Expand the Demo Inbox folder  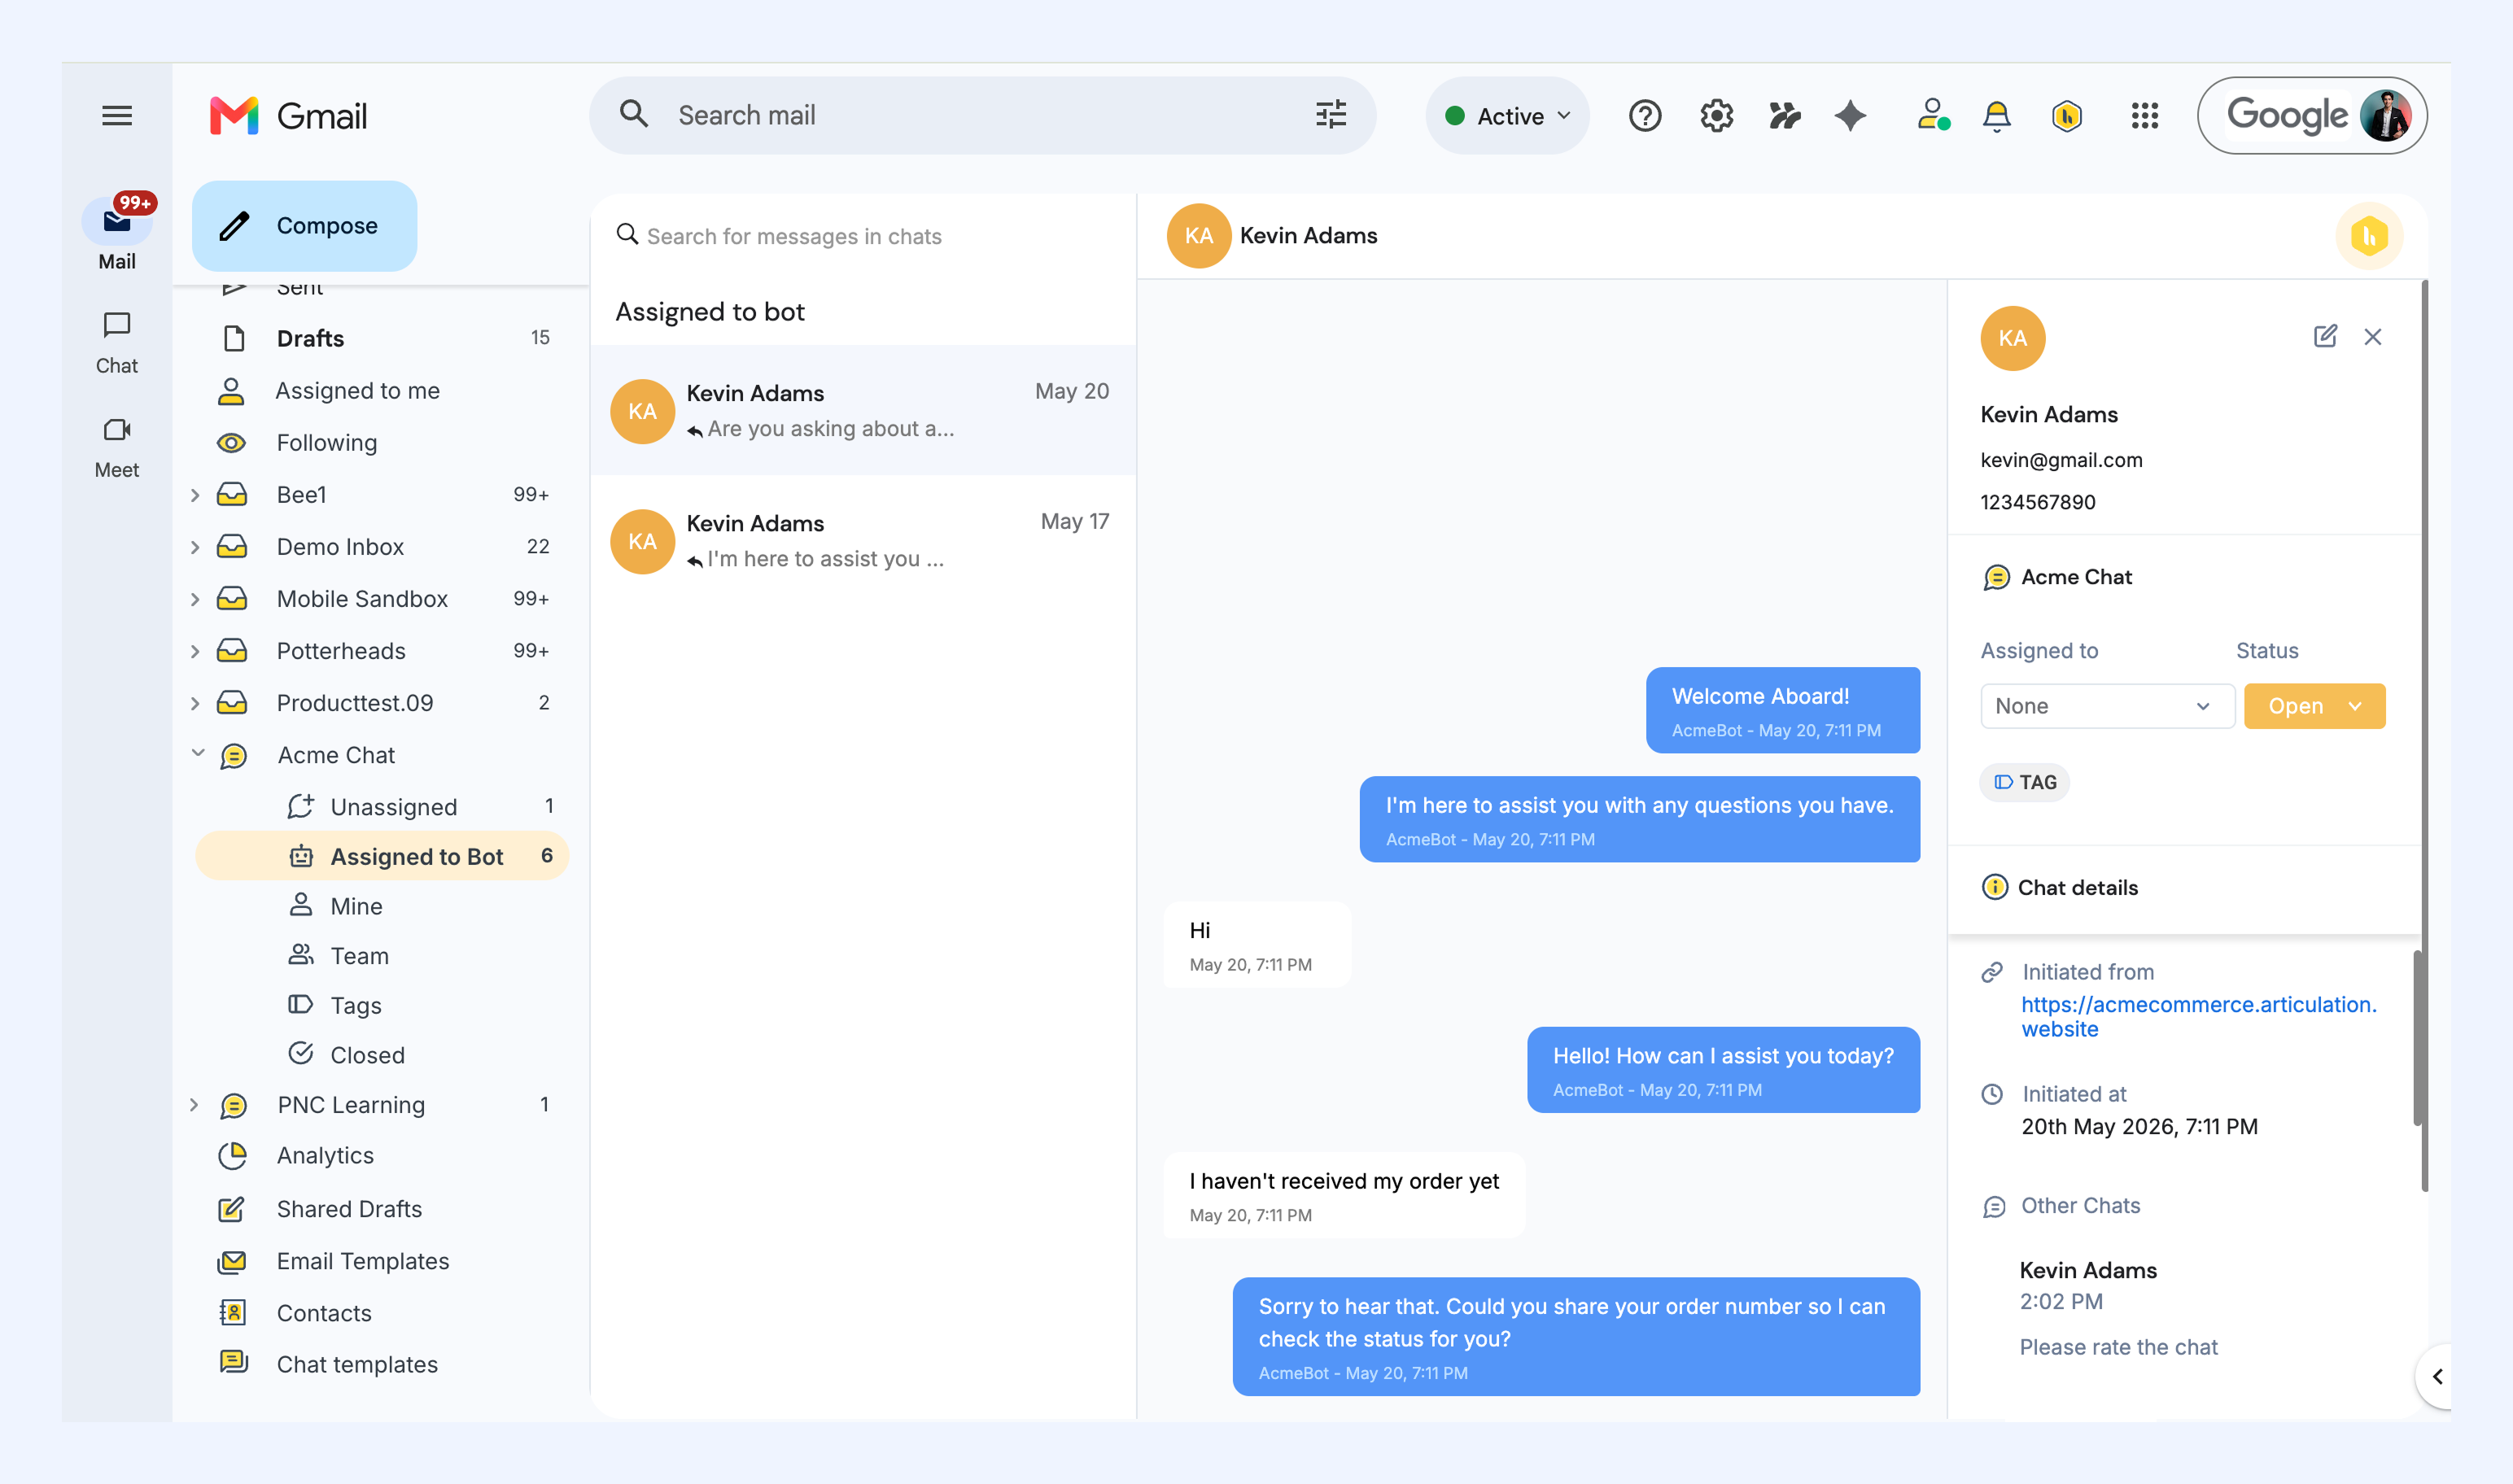(195, 547)
